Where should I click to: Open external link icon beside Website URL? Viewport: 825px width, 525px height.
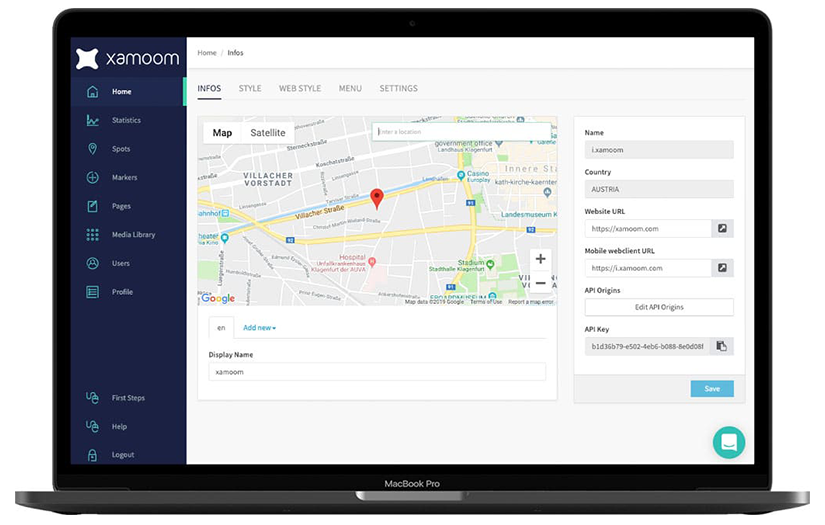pyautogui.click(x=722, y=229)
